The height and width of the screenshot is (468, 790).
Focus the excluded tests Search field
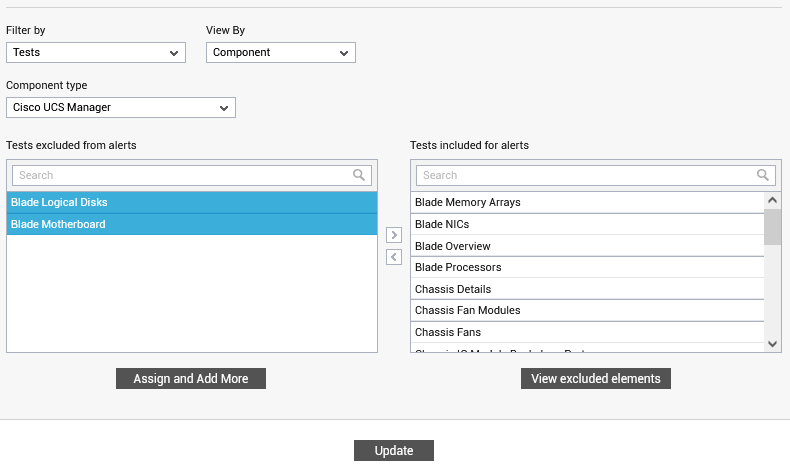(192, 175)
